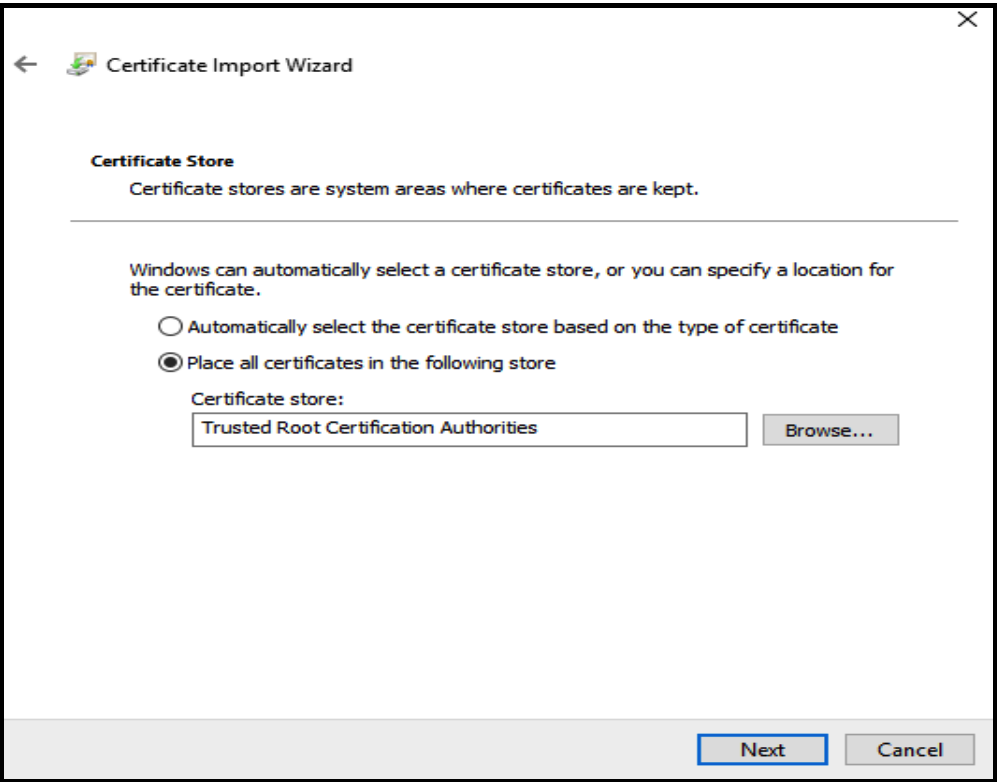Click the 'Trusted Root Certification Authorities' store name

tap(369, 428)
